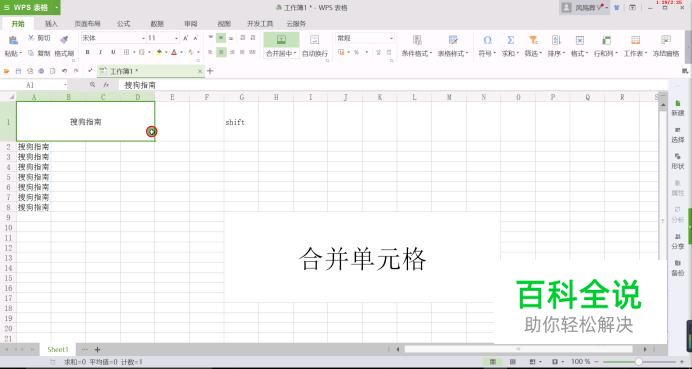The height and width of the screenshot is (369, 692).
Task: Close the 工作簿1 document tab
Action: tap(199, 71)
